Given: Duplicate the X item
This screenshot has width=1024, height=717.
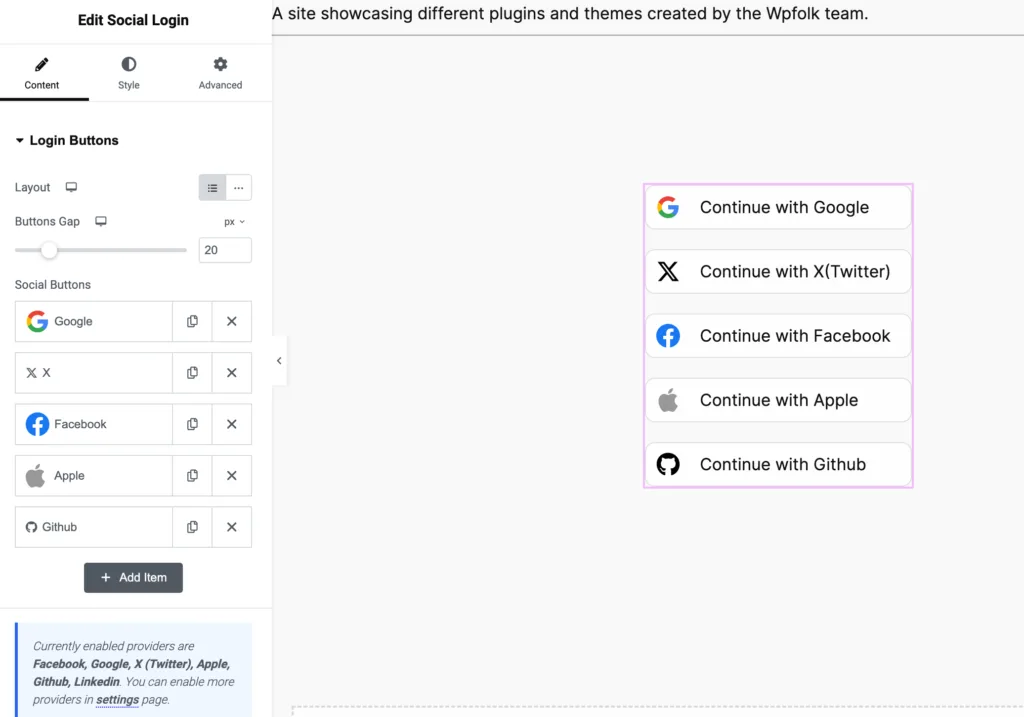Looking at the screenshot, I should (192, 373).
